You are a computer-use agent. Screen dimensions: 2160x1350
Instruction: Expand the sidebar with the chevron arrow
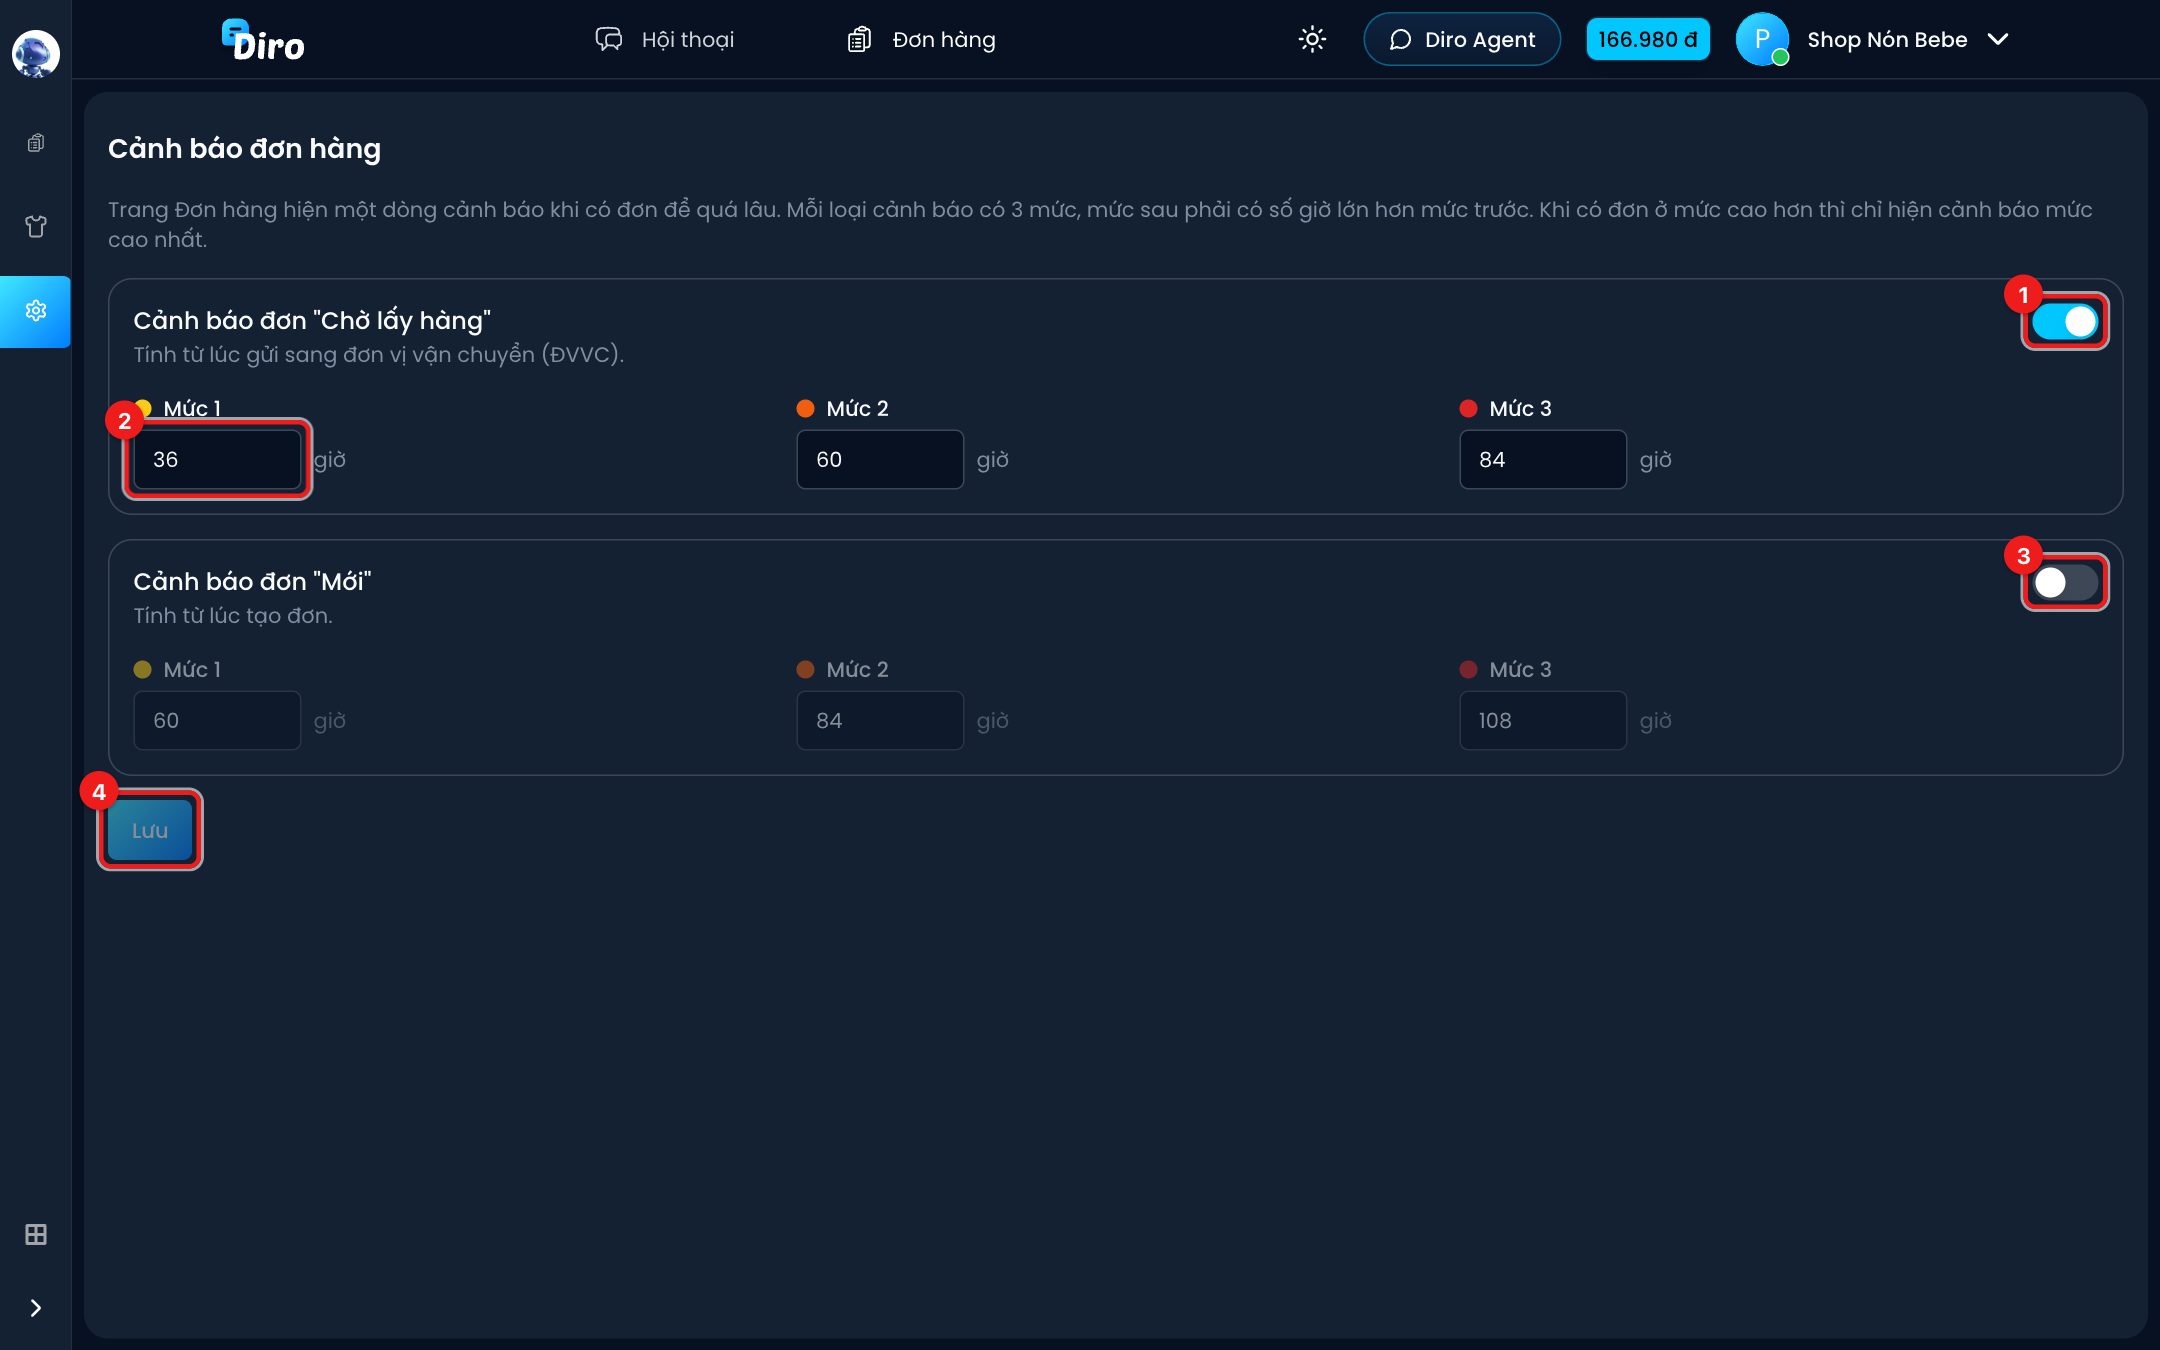click(x=36, y=1308)
